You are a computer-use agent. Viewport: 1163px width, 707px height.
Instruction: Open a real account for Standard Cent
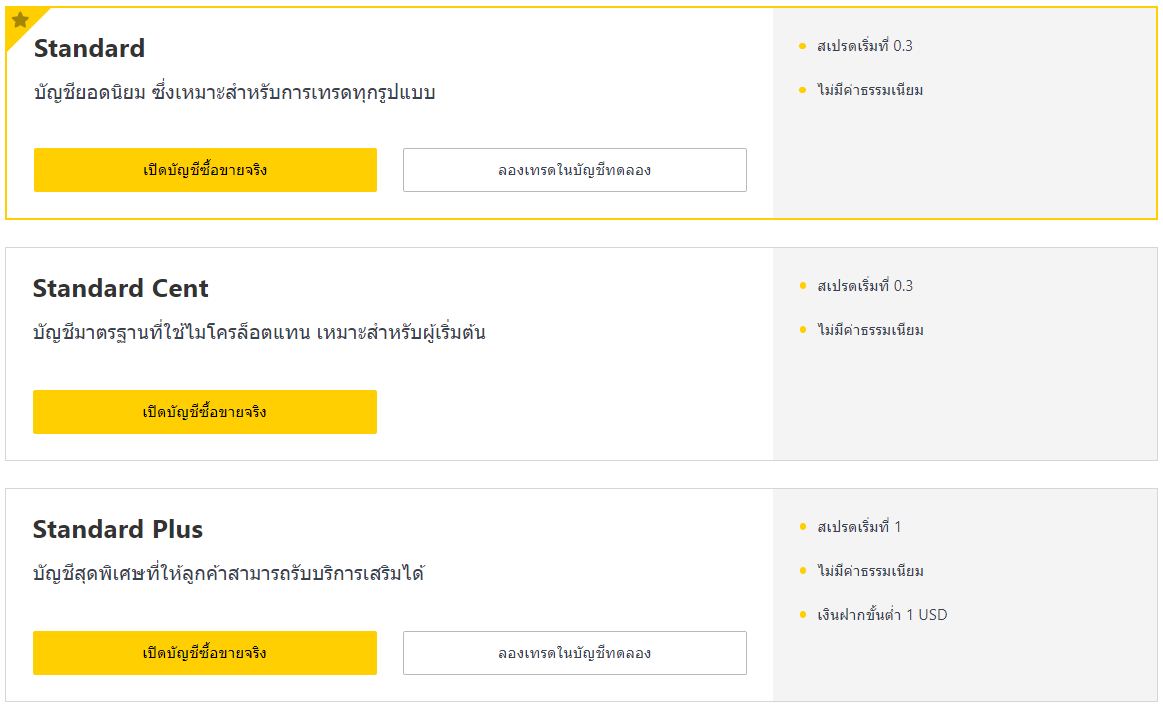click(x=205, y=412)
